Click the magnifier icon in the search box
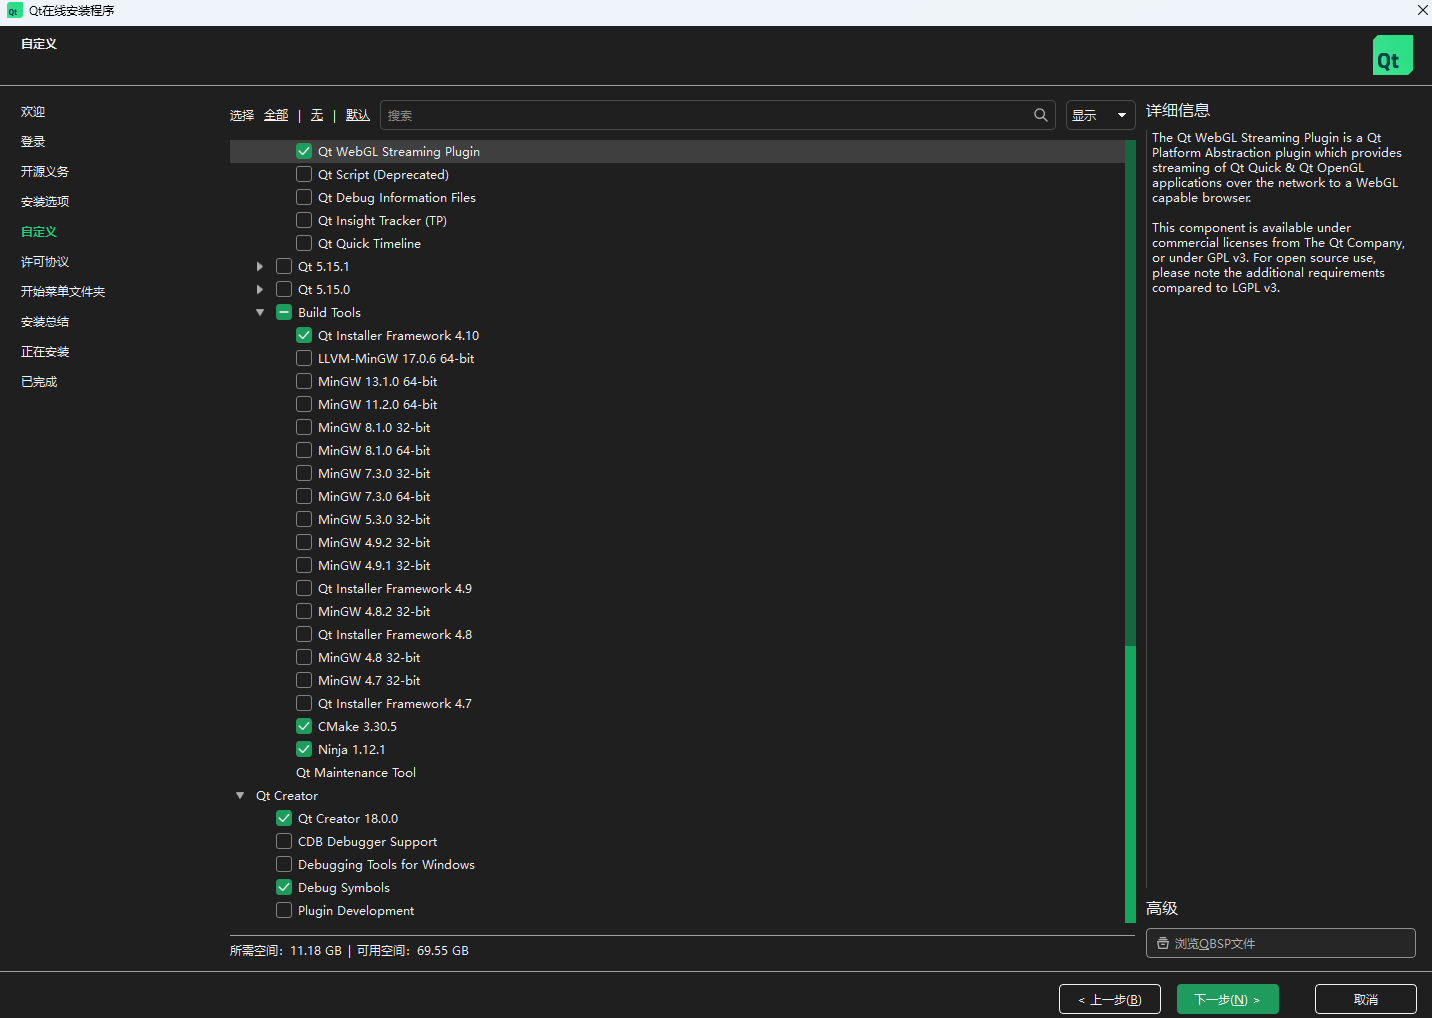Viewport: 1432px width, 1018px height. point(1041,115)
